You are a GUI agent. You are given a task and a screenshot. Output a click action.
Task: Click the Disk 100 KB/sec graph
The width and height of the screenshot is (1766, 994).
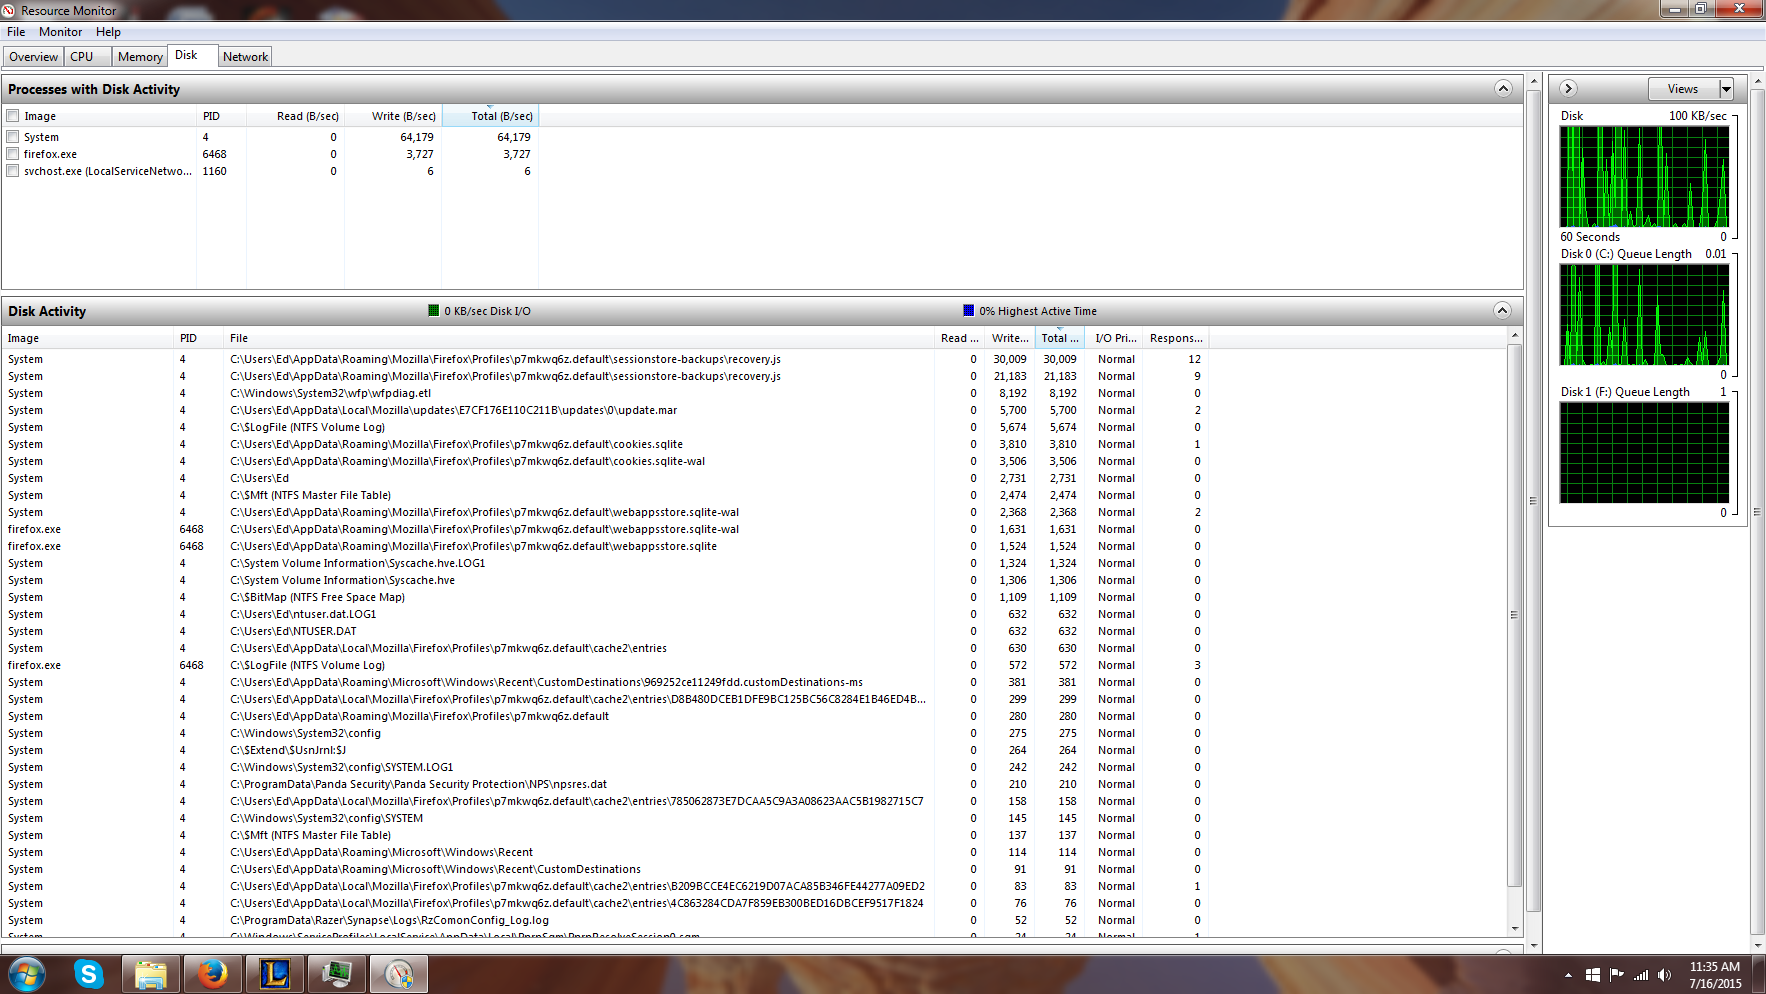pyautogui.click(x=1644, y=177)
